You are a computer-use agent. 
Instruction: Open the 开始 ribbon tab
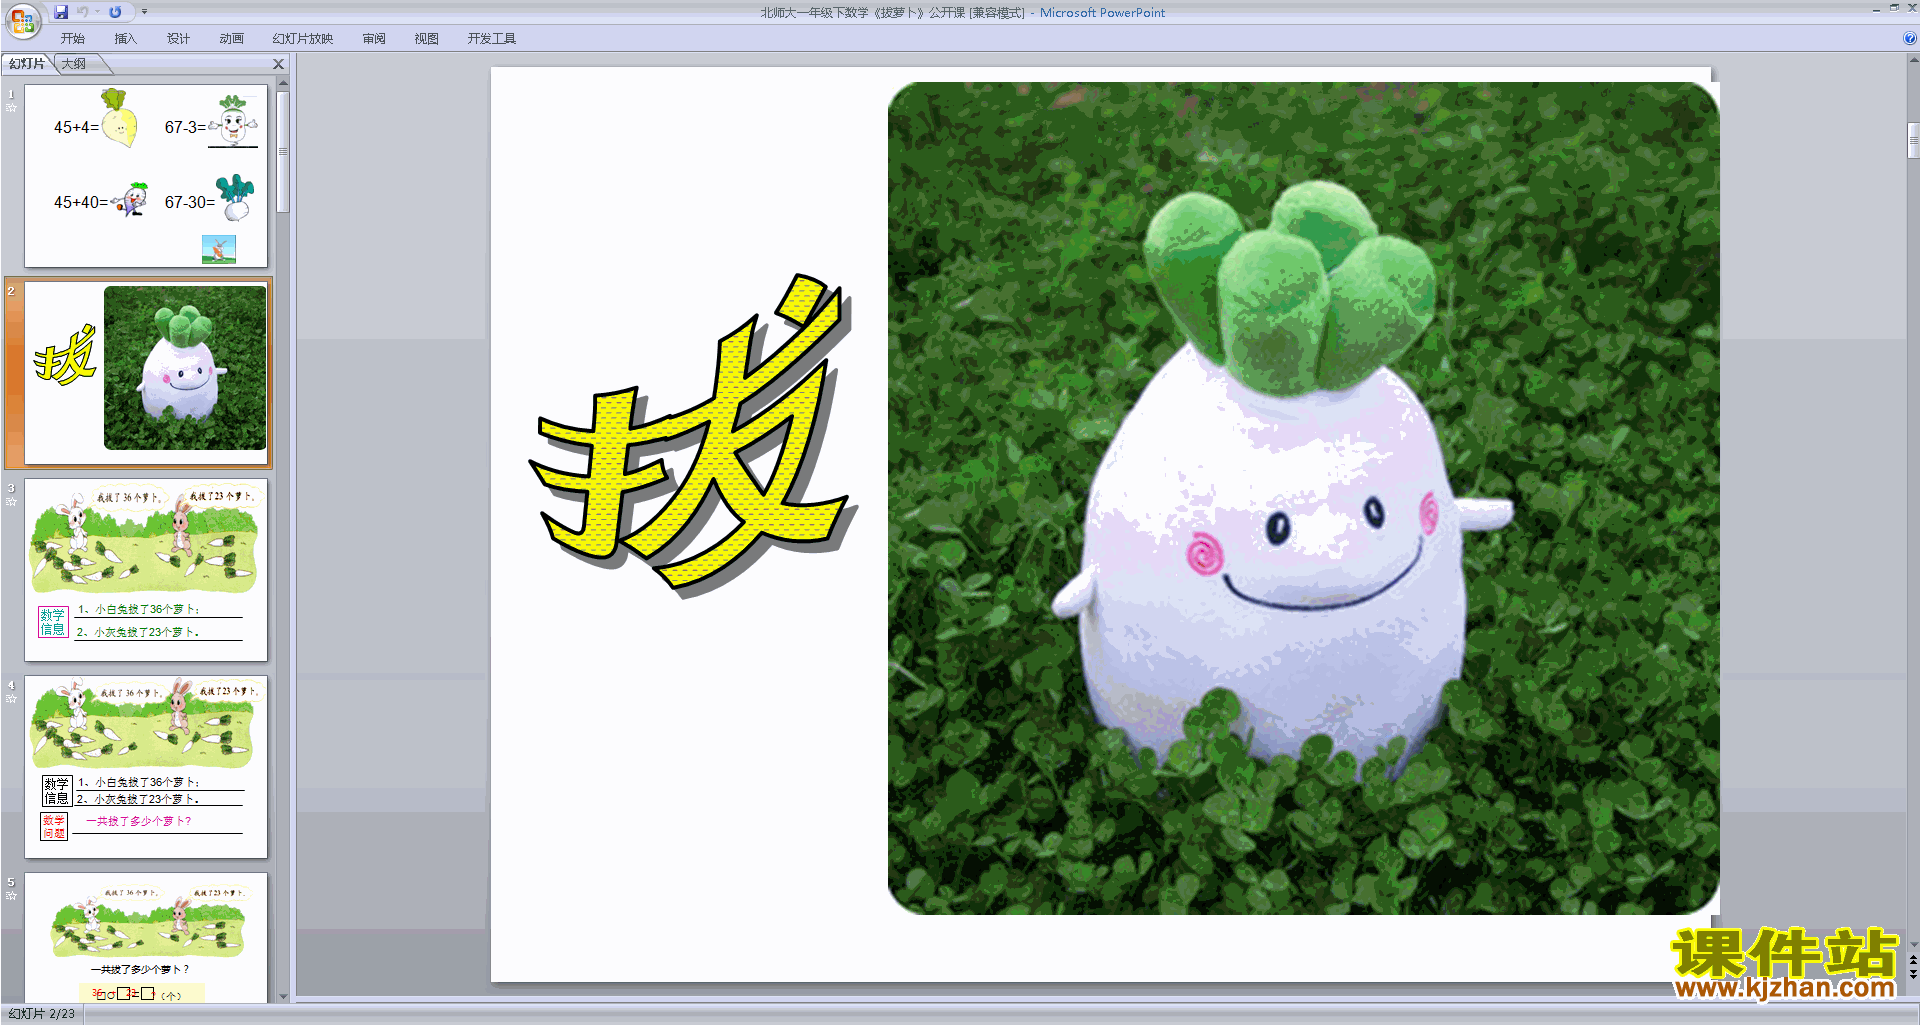pyautogui.click(x=73, y=39)
